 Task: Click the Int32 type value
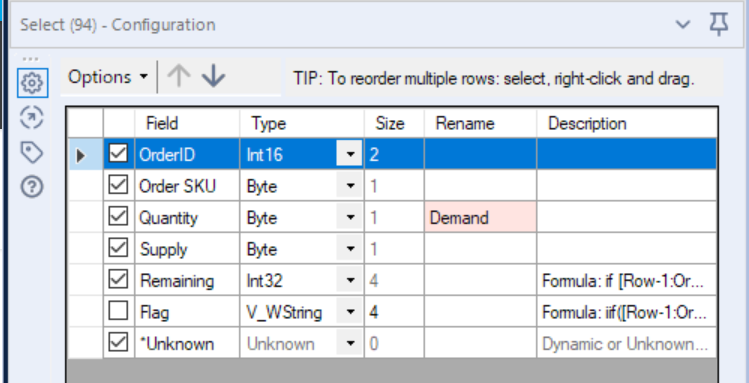click(x=265, y=281)
